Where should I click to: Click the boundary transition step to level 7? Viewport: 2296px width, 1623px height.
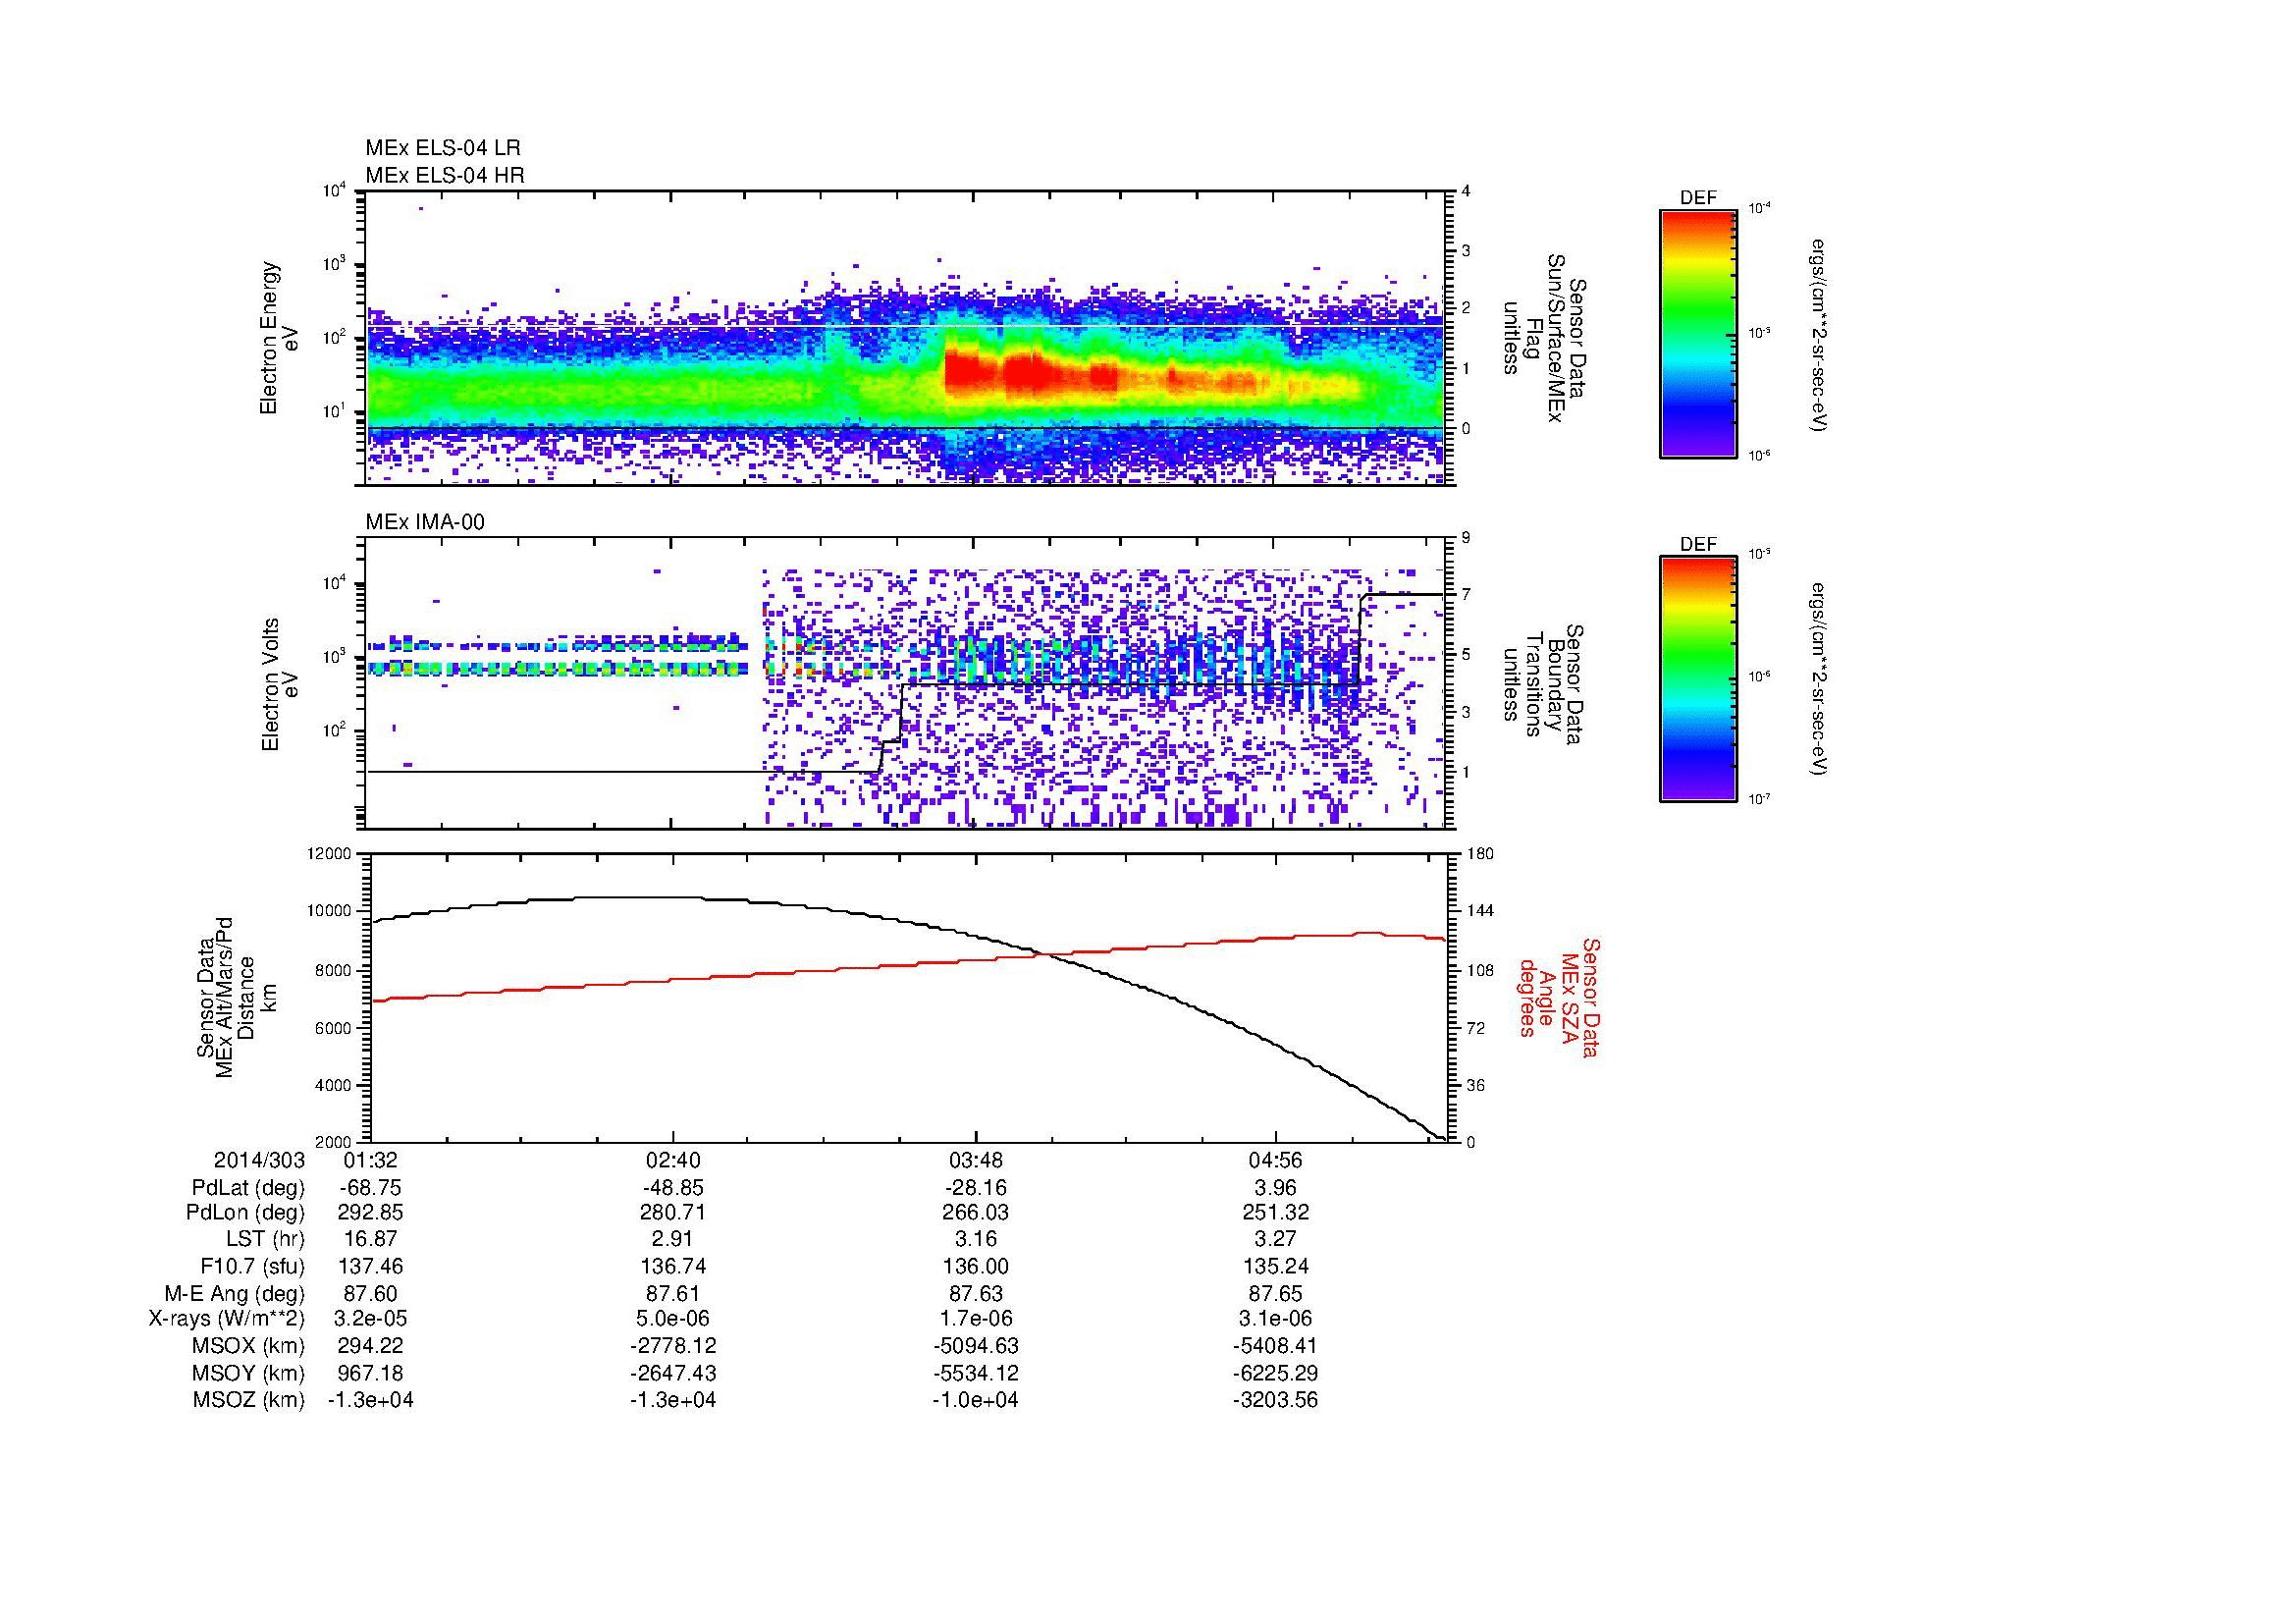1362,638
